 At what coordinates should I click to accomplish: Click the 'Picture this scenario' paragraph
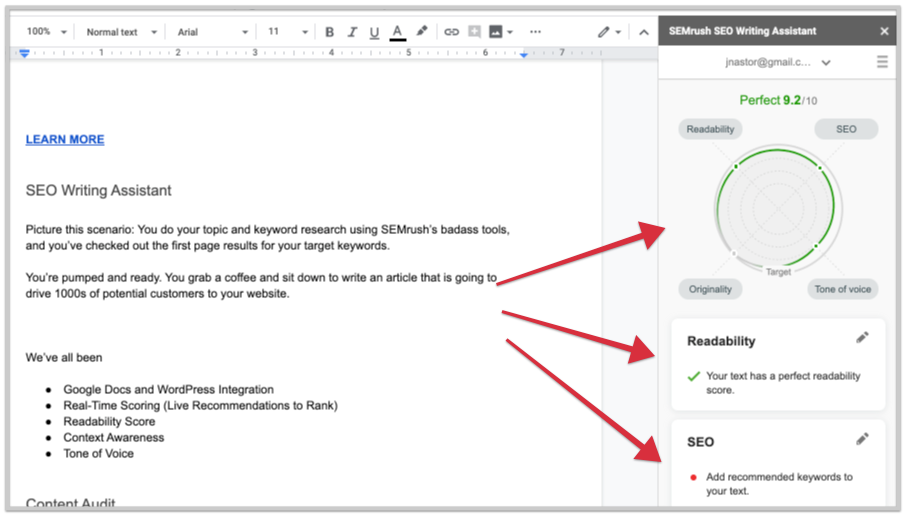pos(268,237)
